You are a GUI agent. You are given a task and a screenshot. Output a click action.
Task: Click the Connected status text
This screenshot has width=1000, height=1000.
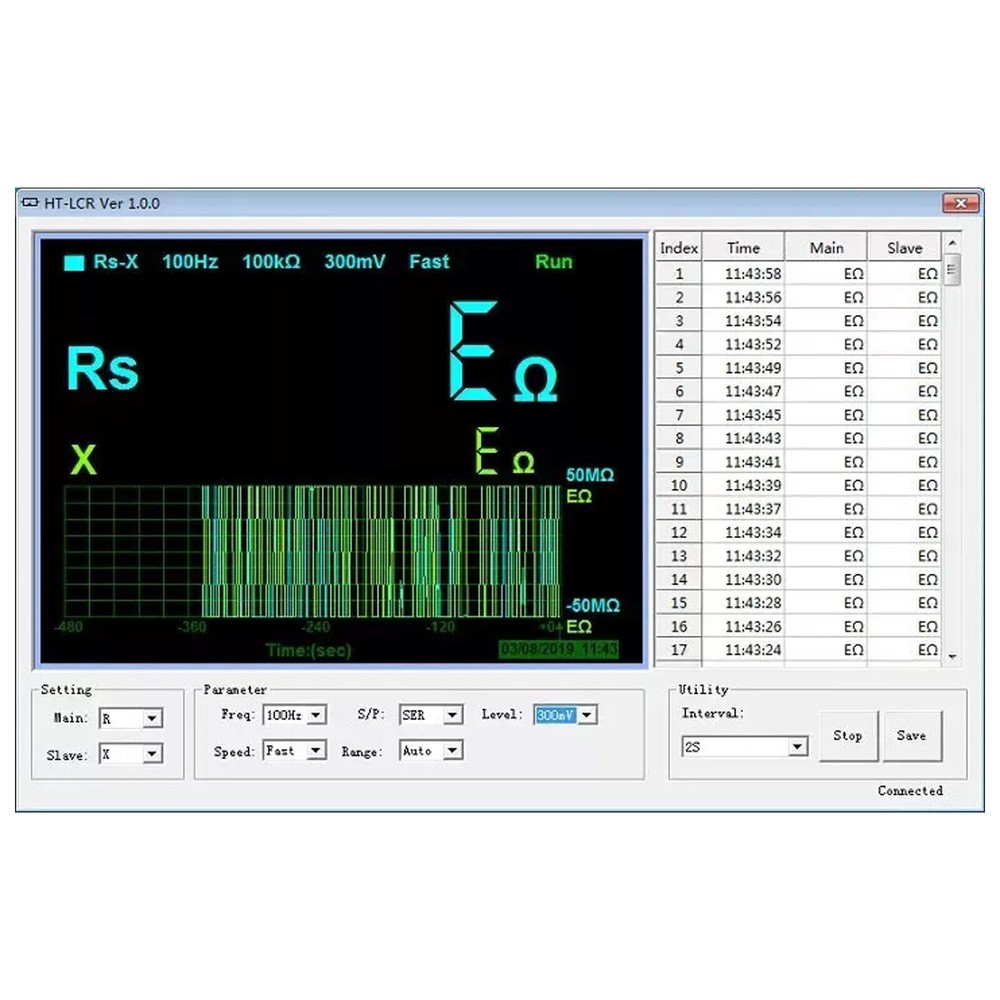point(910,791)
